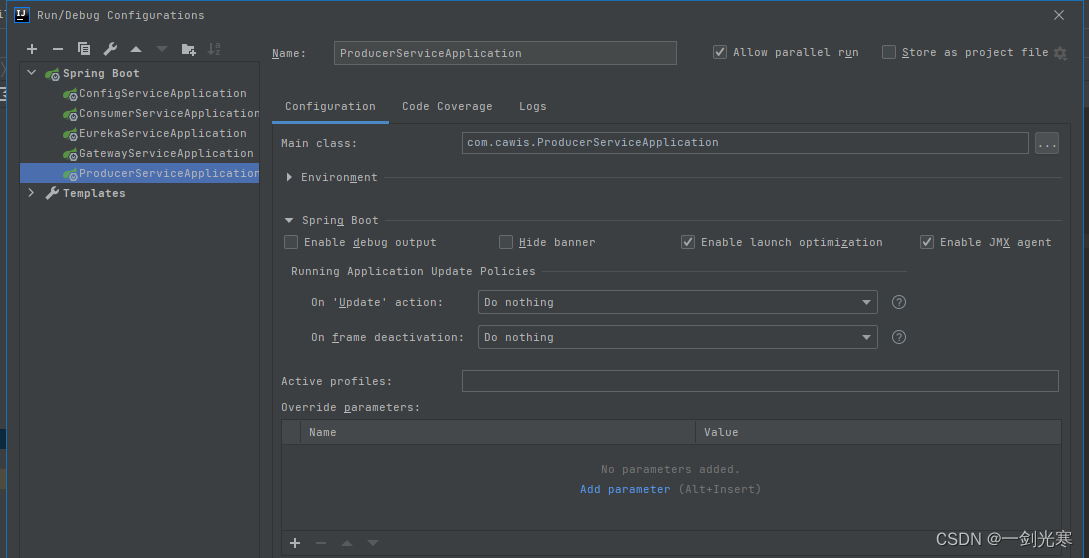Screen dimensions: 1089x558
Task: Collapse Spring Boot tree node
Action: point(31,73)
